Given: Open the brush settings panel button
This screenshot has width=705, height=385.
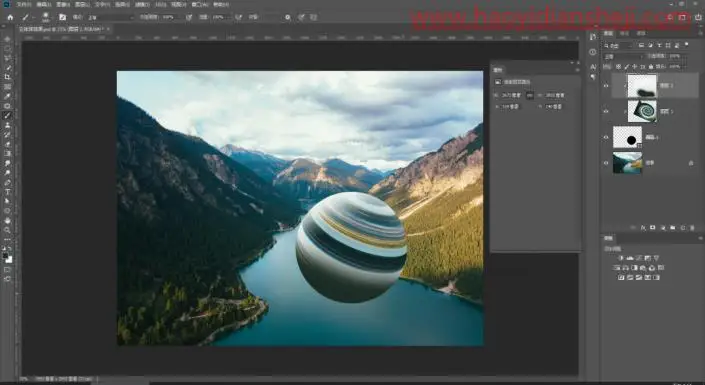Looking at the screenshot, I should (x=62, y=17).
